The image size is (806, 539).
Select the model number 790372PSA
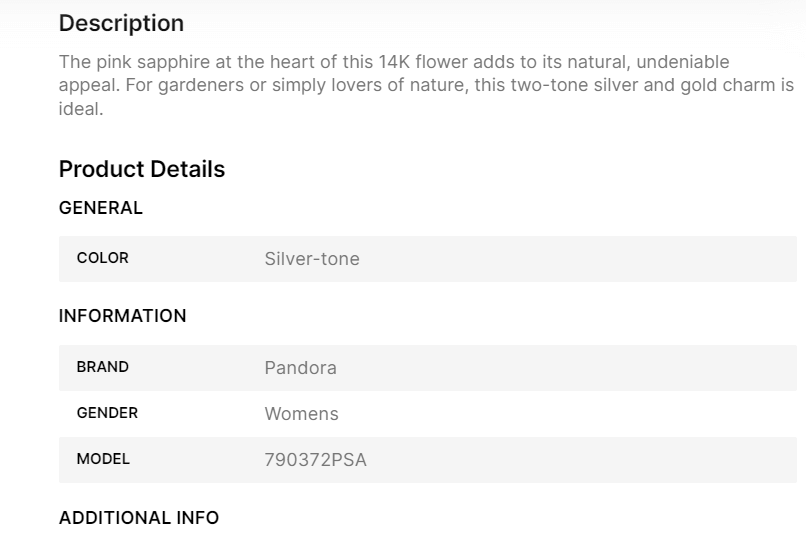coord(315,460)
